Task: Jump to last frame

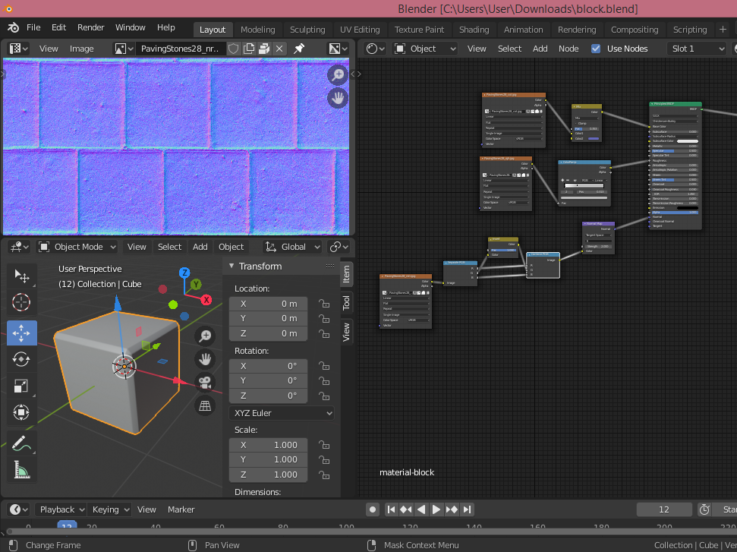Action: click(x=467, y=510)
